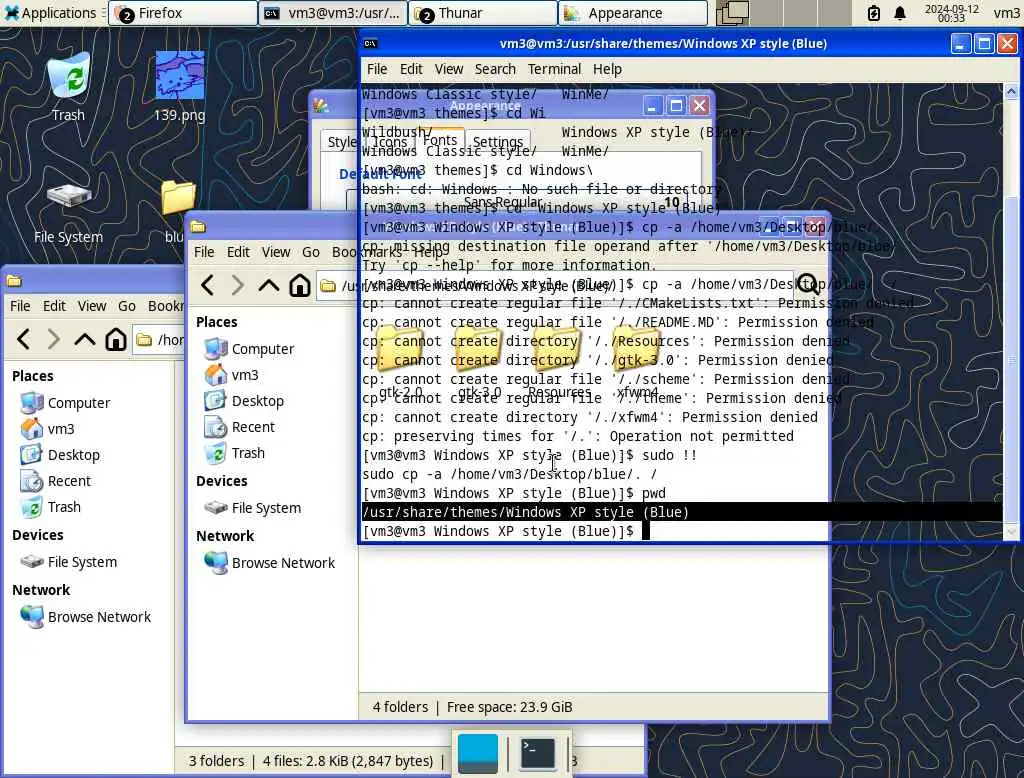The image size is (1024, 778).
Task: Switch to Style tab in Appearance window
Action: [x=342, y=142]
